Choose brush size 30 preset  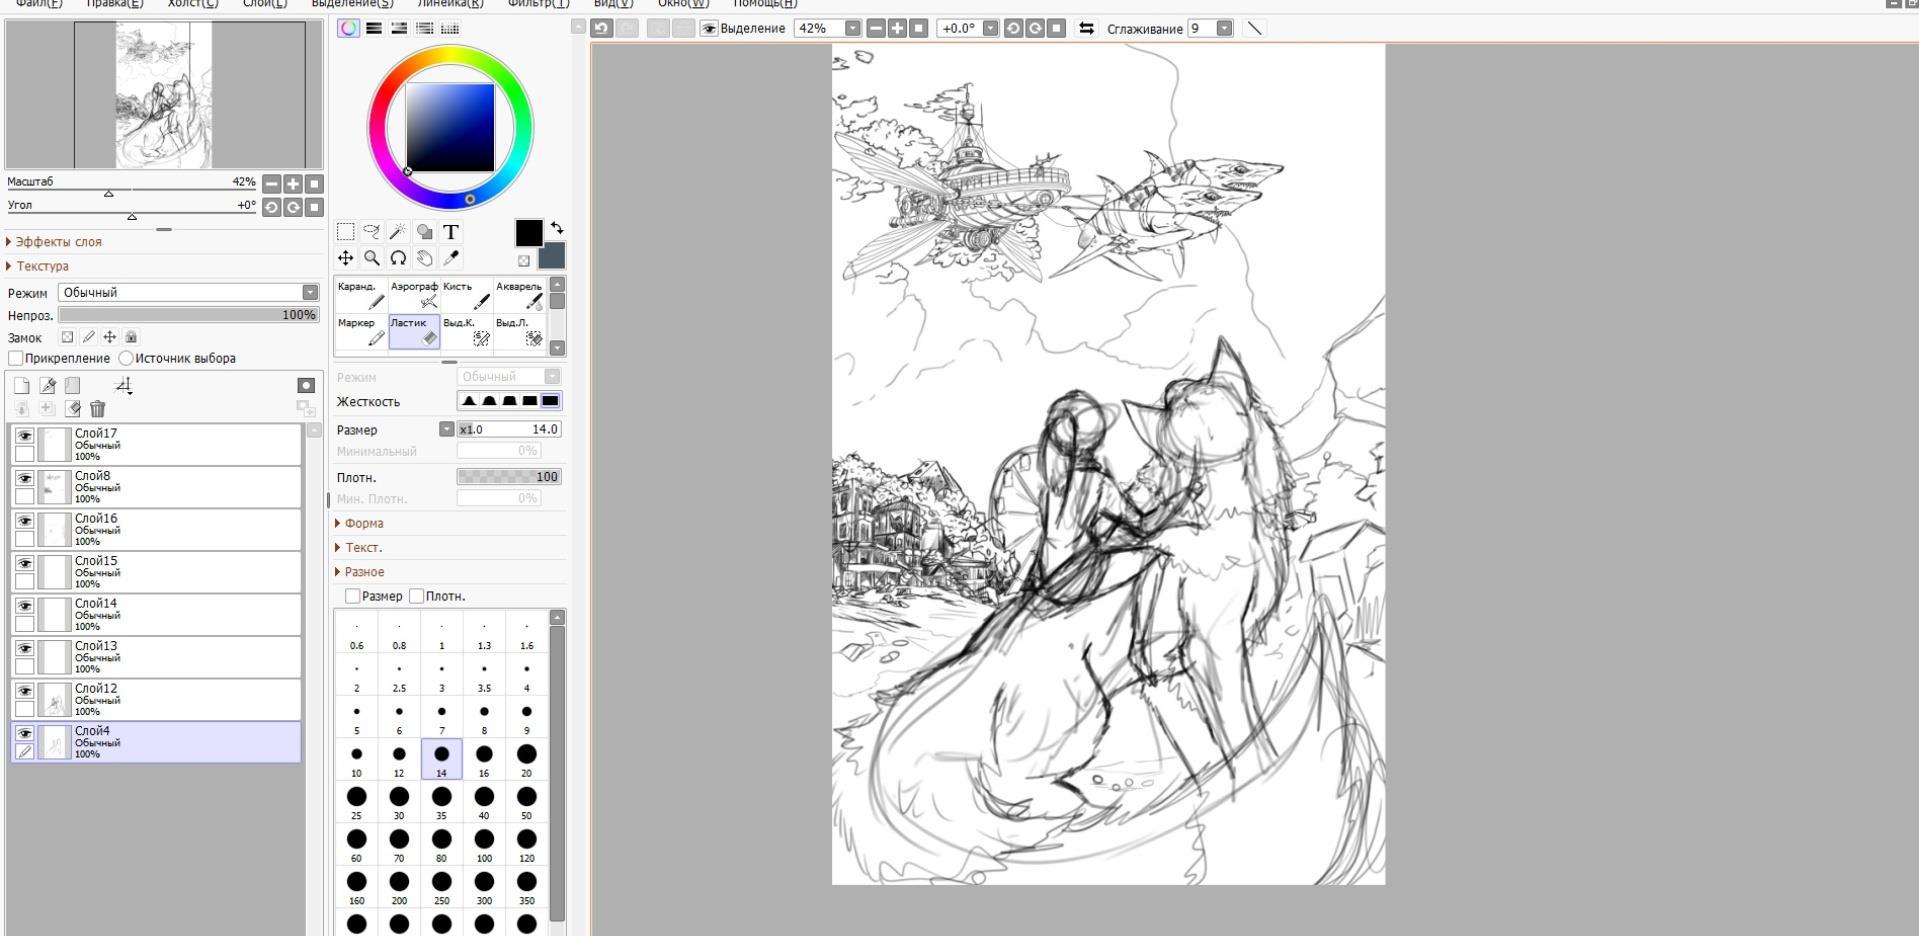[399, 798]
